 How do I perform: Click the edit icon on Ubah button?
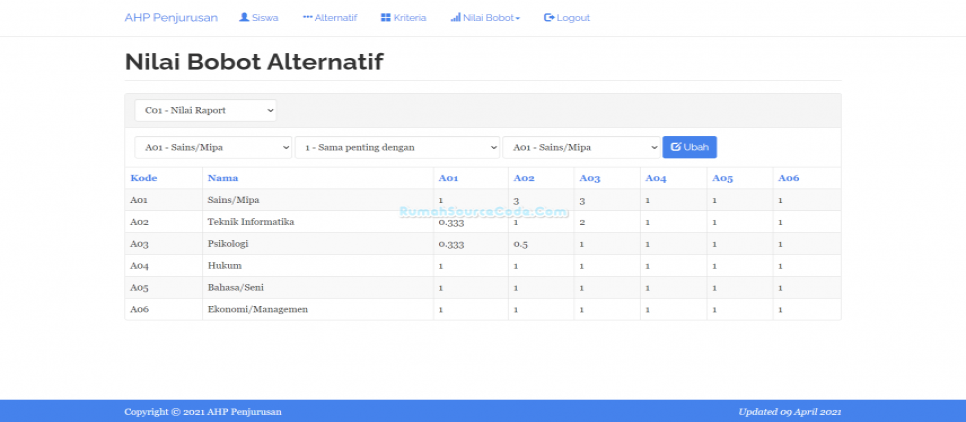(x=675, y=147)
